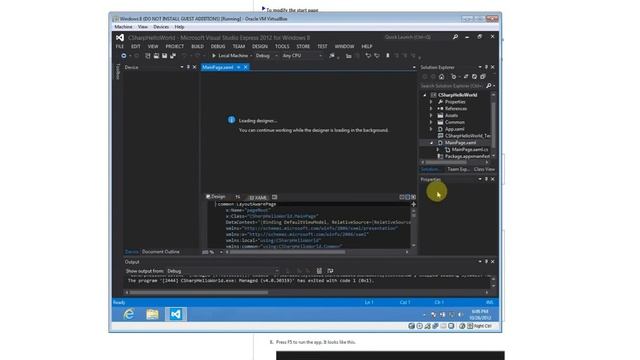Switch to Document Outline tab
Image resolution: width=640 pixels, height=360 pixels.
pyautogui.click(x=160, y=252)
